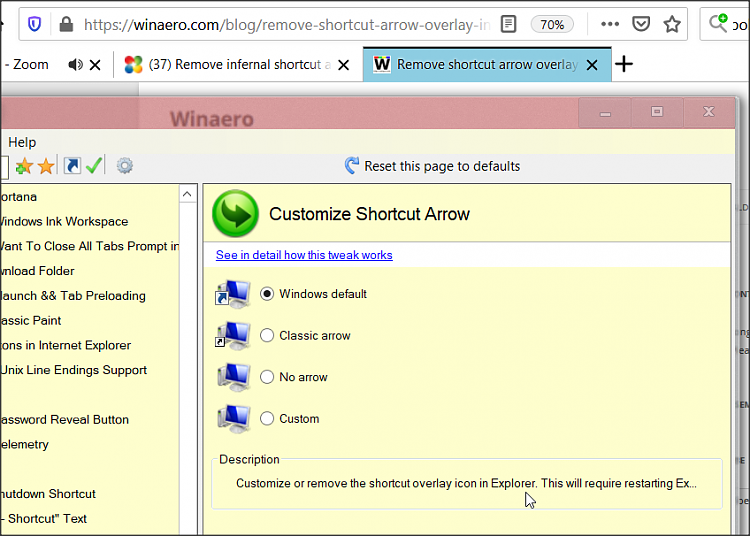
Task: Click Reset this page to defaults
Action: tap(432, 166)
